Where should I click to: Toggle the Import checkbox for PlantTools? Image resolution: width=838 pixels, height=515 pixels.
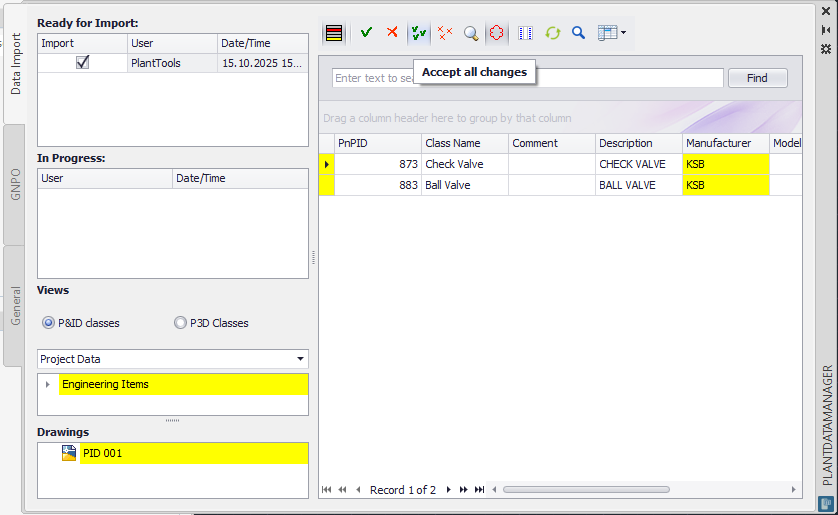83,62
